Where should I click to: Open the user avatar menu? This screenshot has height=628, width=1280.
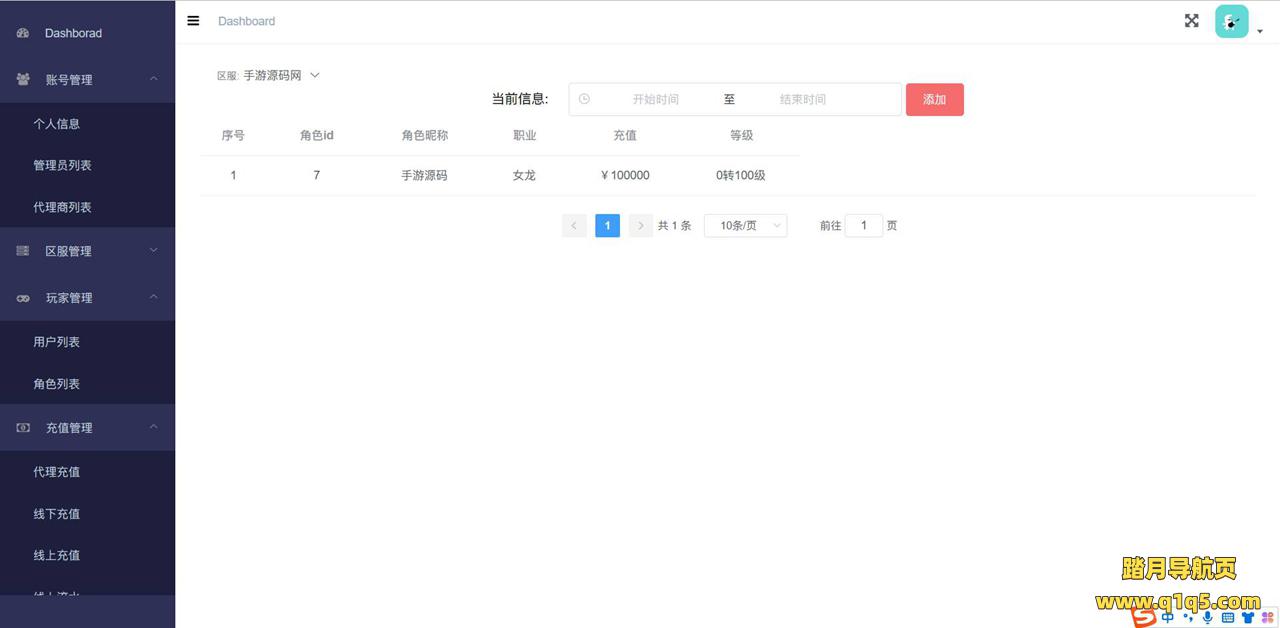(x=1232, y=22)
